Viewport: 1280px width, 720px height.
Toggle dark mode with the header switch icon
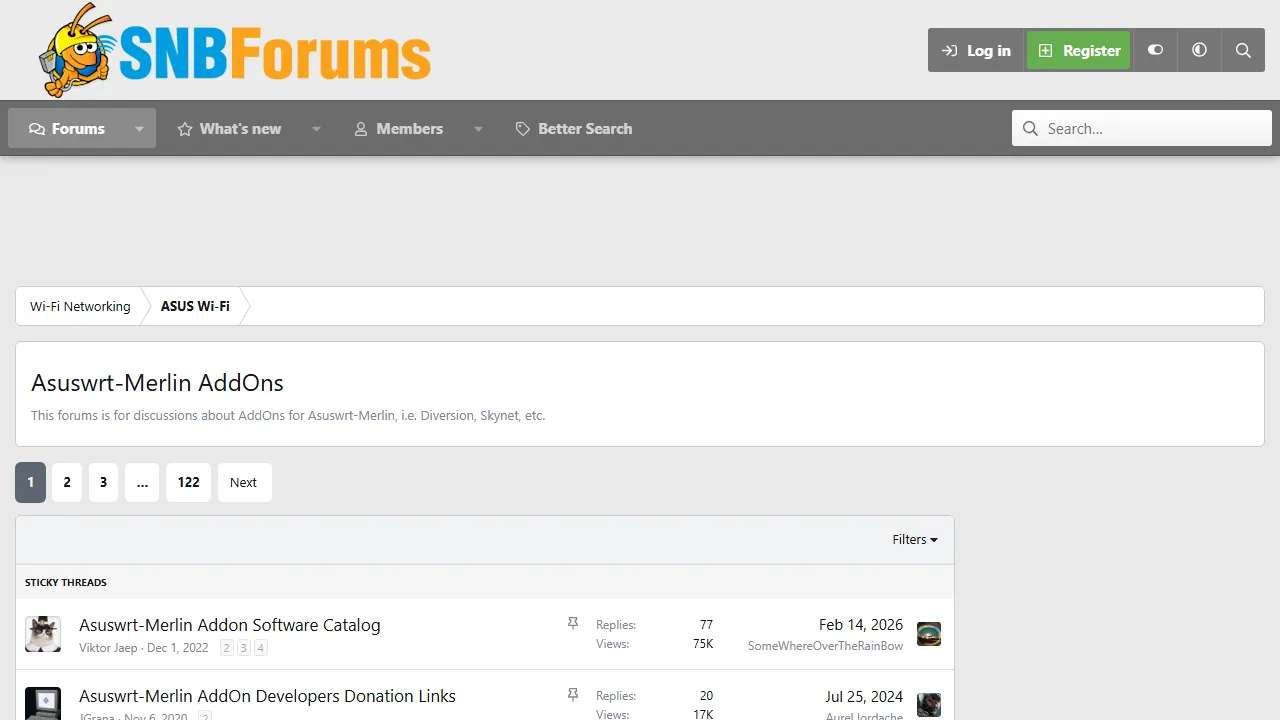pos(1155,49)
